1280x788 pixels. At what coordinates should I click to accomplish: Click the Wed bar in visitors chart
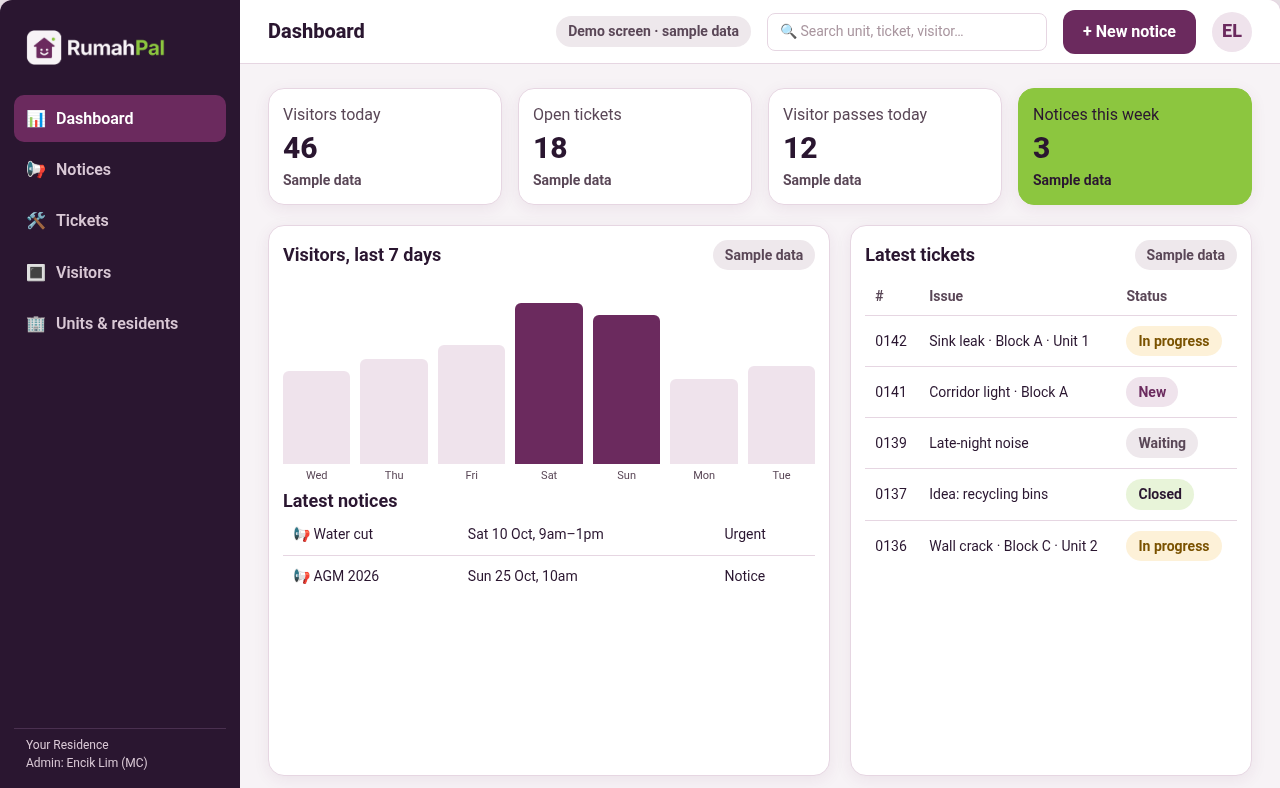click(316, 417)
